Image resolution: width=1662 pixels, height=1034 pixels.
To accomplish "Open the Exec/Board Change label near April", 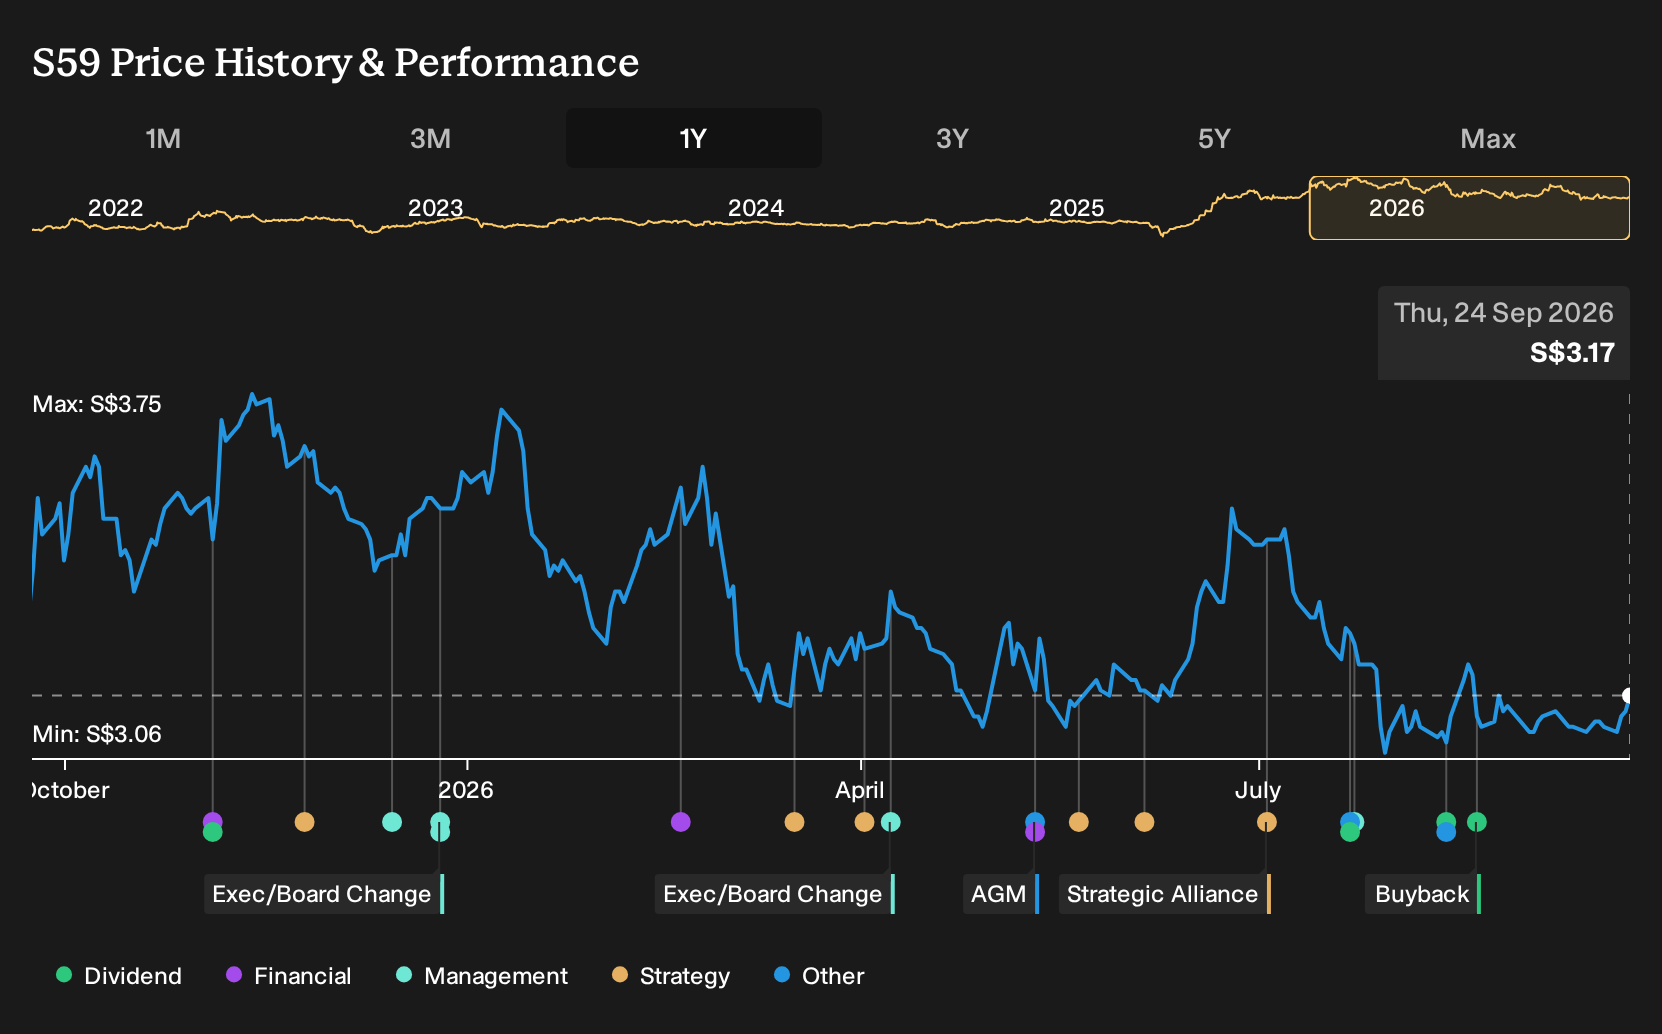I will coord(775,894).
